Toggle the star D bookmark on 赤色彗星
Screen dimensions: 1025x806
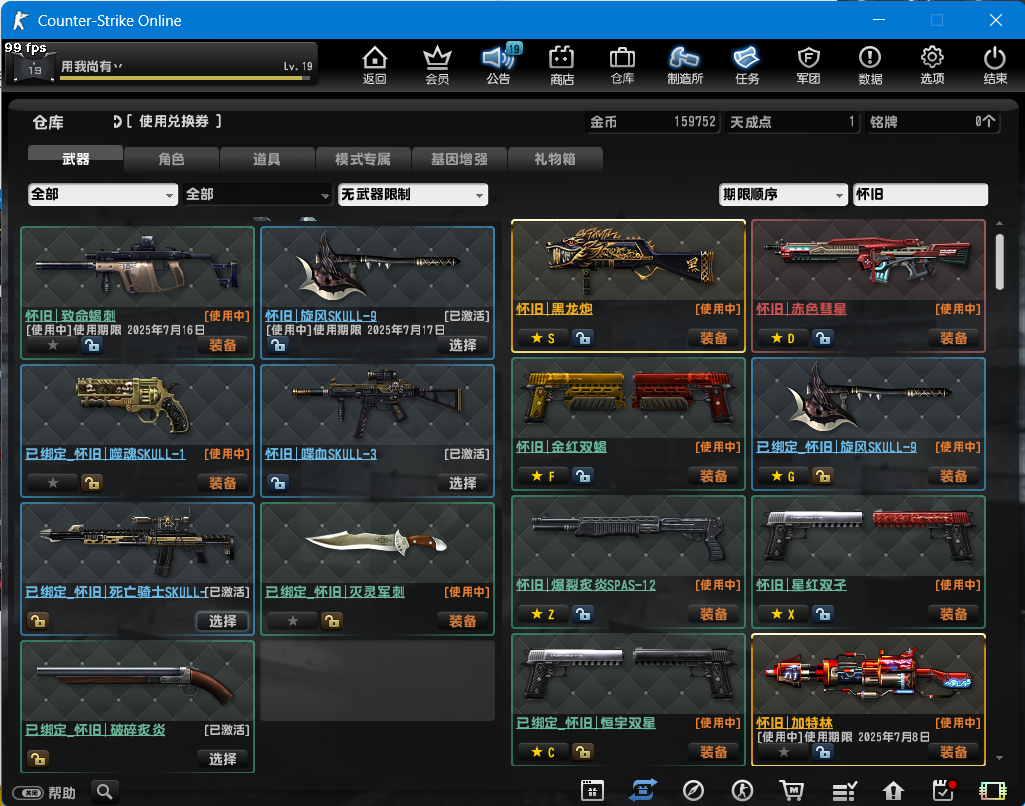[x=782, y=338]
